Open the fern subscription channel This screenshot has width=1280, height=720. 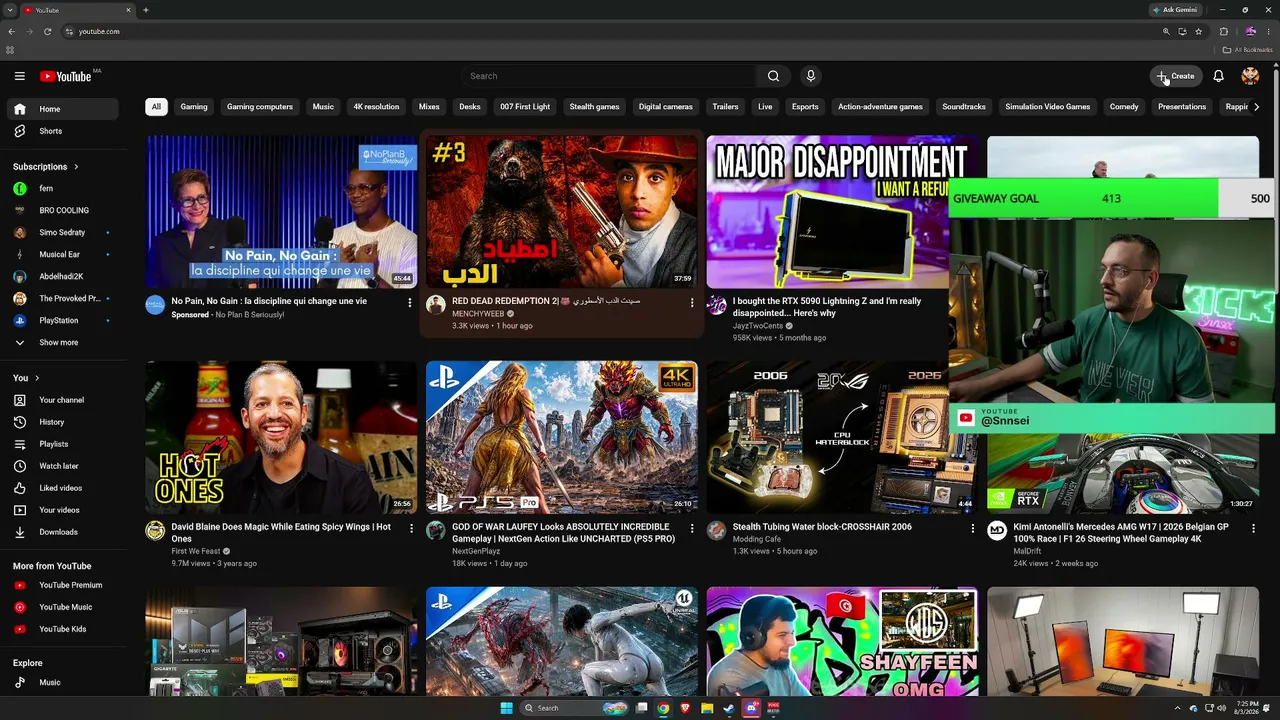point(61,188)
